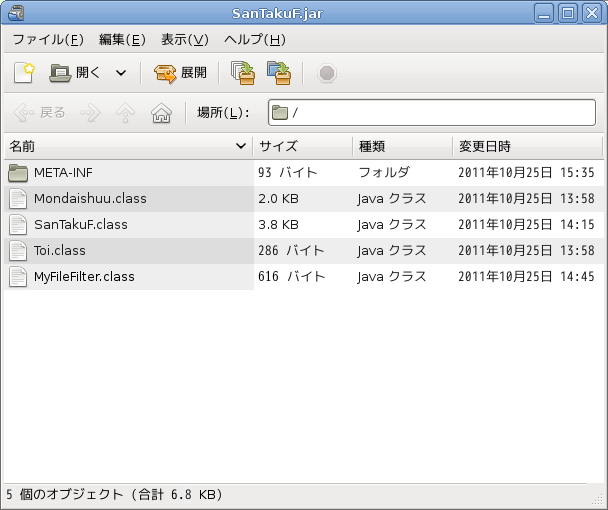Click the greyed-out stop operation icon
This screenshot has width=608, height=510.
tap(326, 73)
